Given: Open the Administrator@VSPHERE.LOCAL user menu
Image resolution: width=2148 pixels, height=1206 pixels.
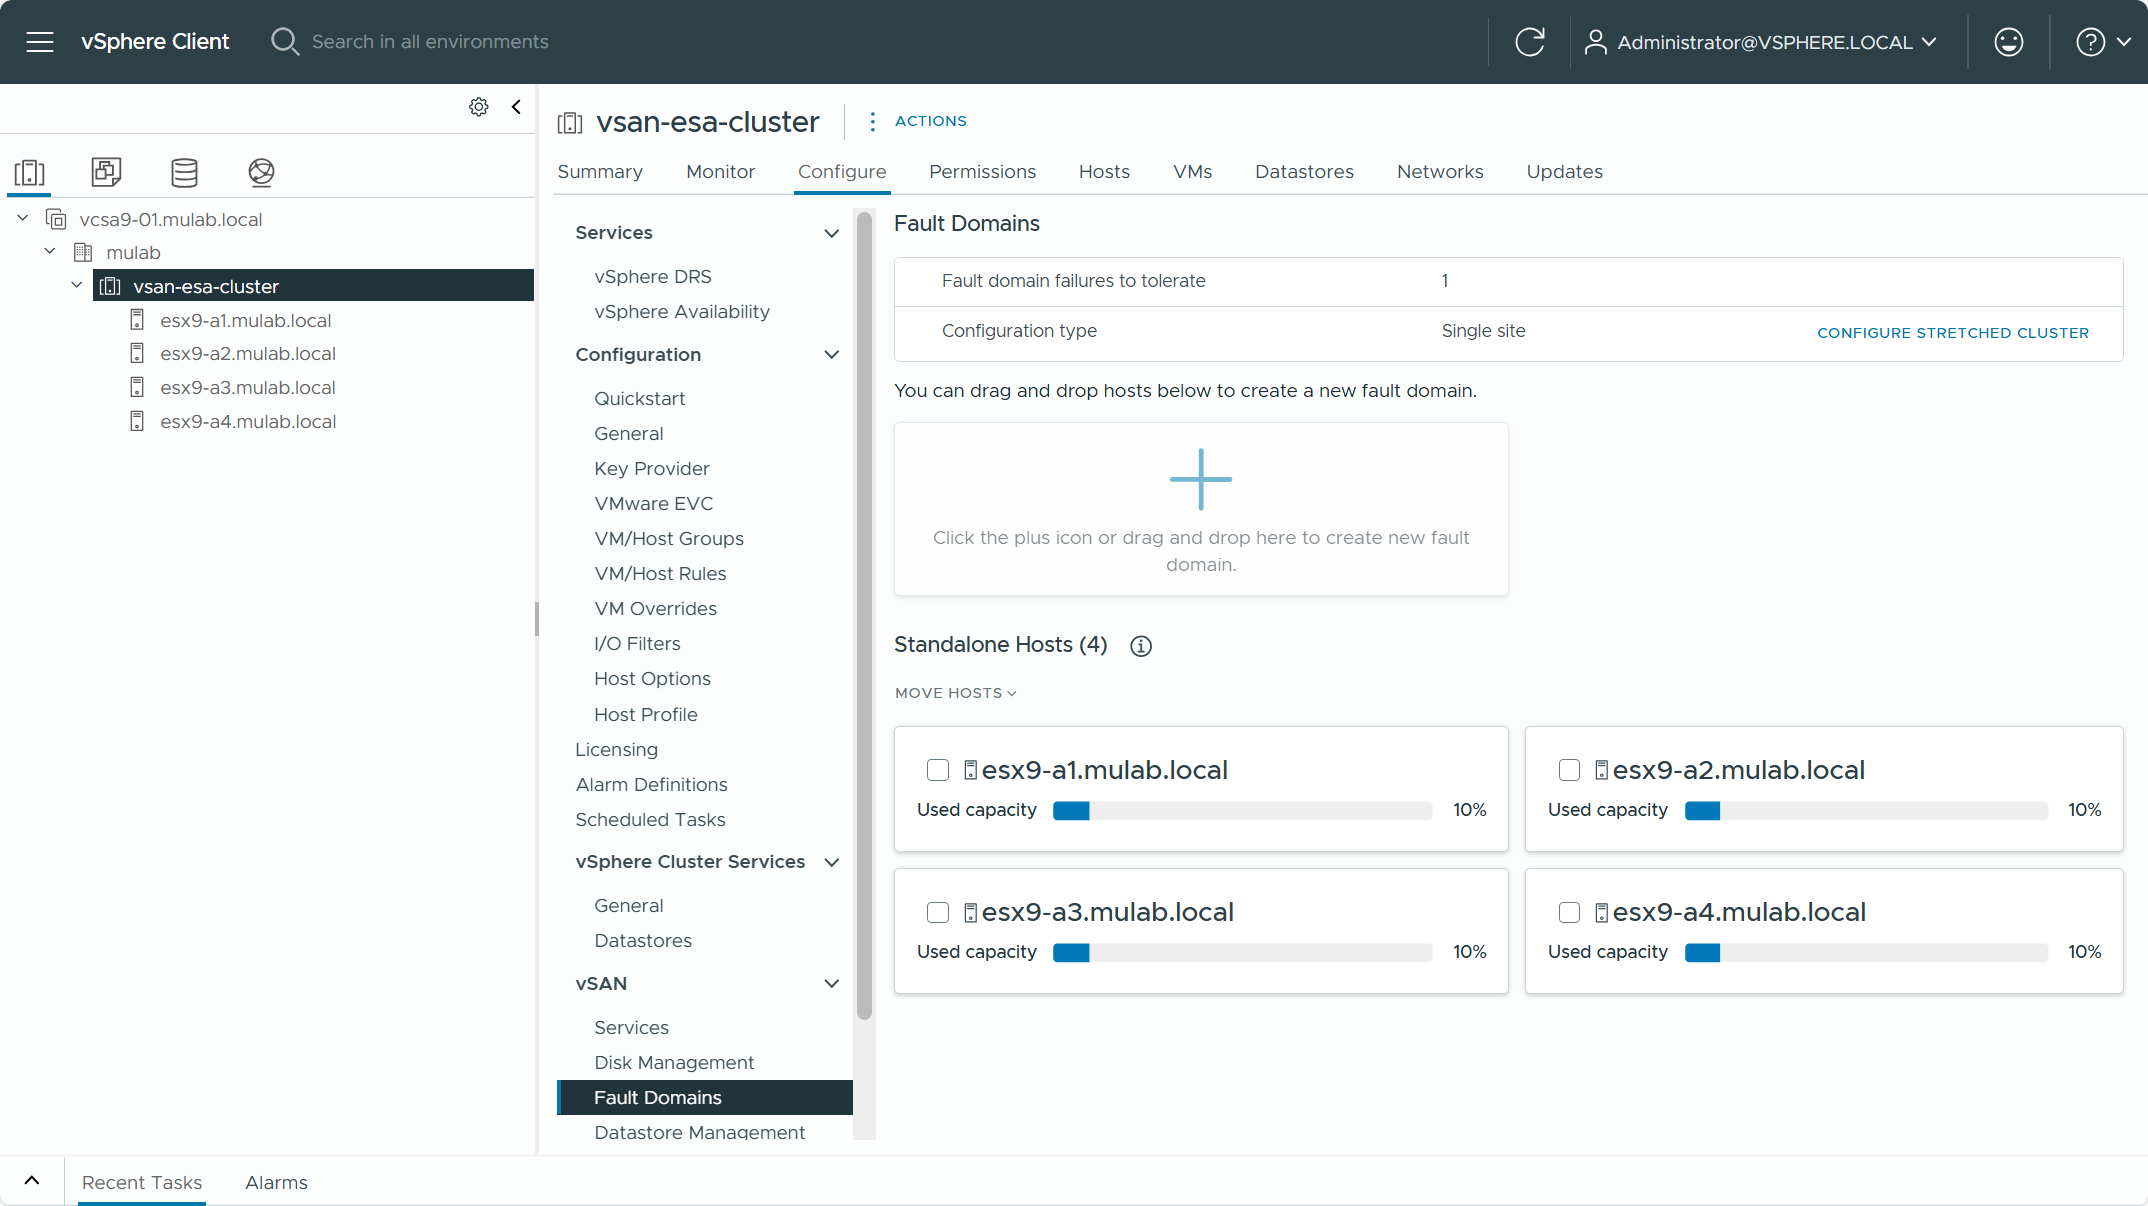Looking at the screenshot, I should 1762,42.
